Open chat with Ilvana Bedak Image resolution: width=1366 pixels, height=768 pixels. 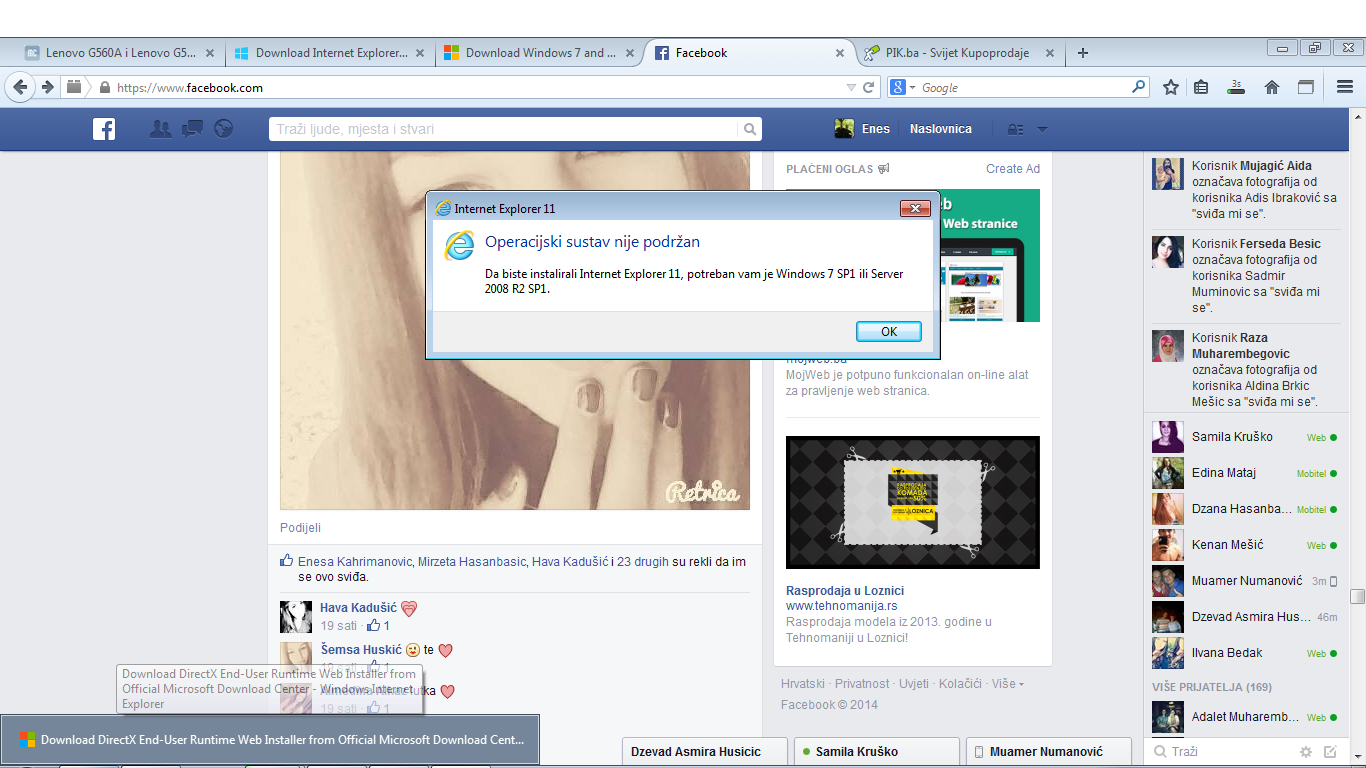pyautogui.click(x=1244, y=653)
